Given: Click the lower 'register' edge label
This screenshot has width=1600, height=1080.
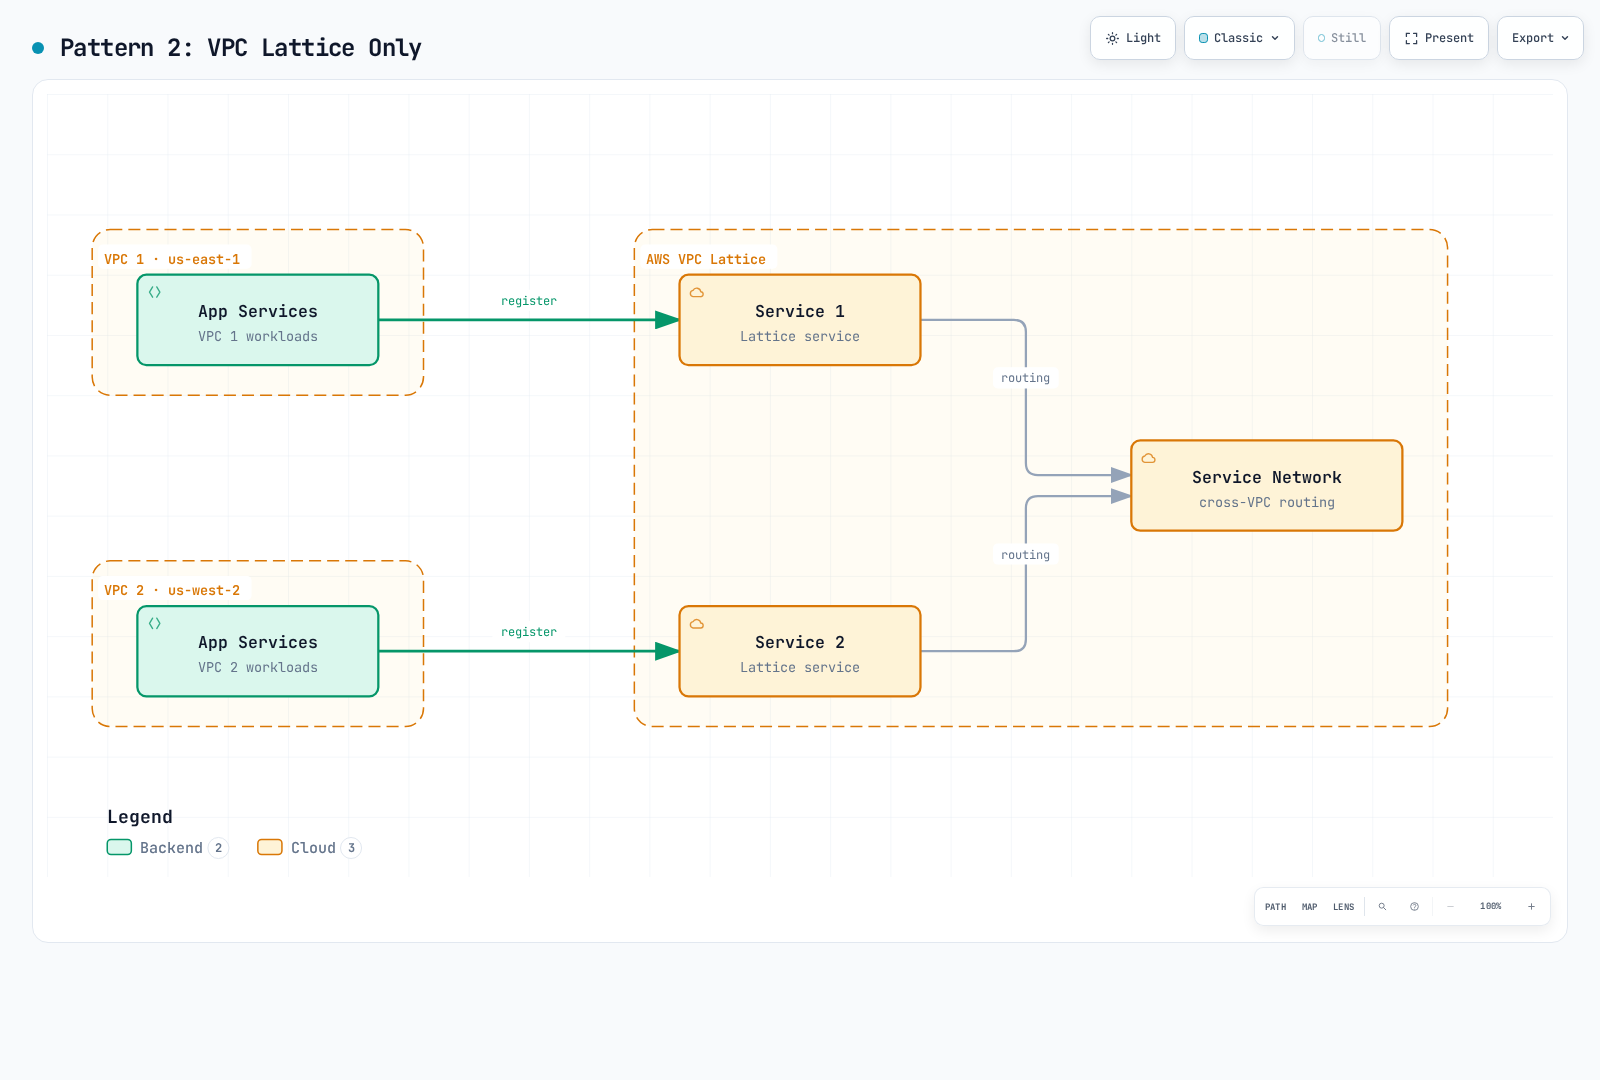Looking at the screenshot, I should tap(529, 632).
